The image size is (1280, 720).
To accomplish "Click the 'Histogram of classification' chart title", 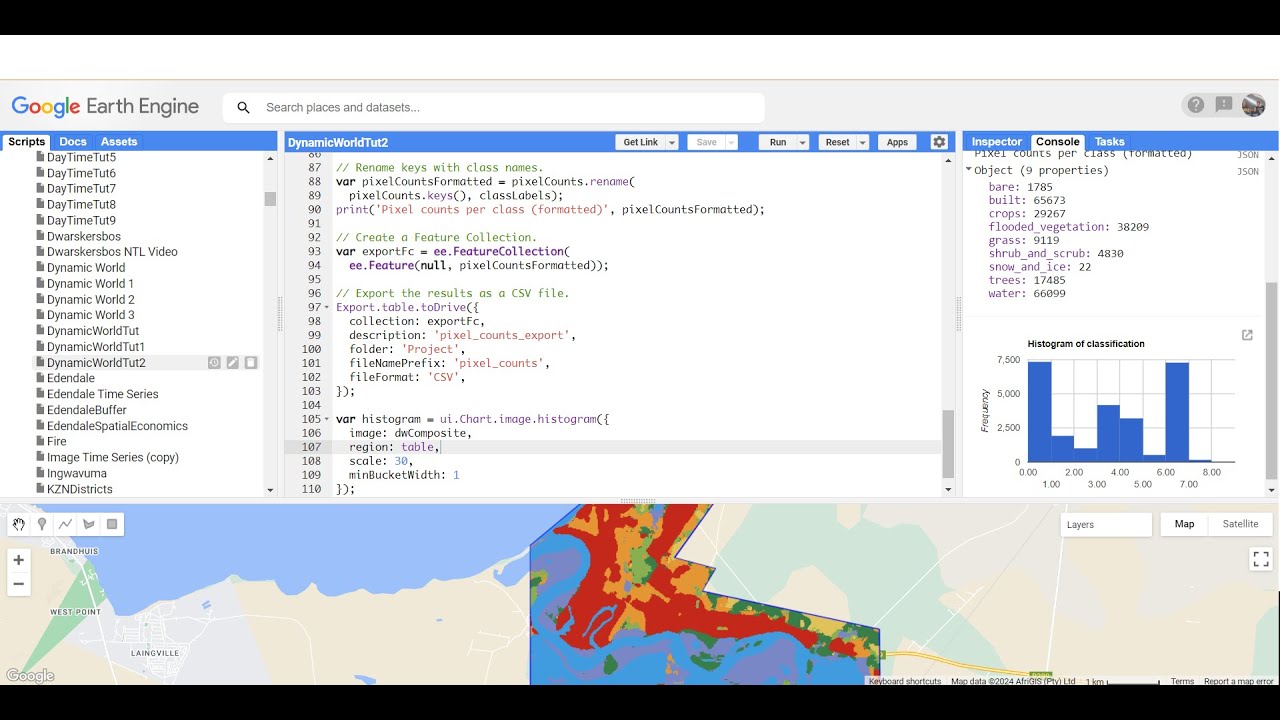I will [x=1085, y=344].
